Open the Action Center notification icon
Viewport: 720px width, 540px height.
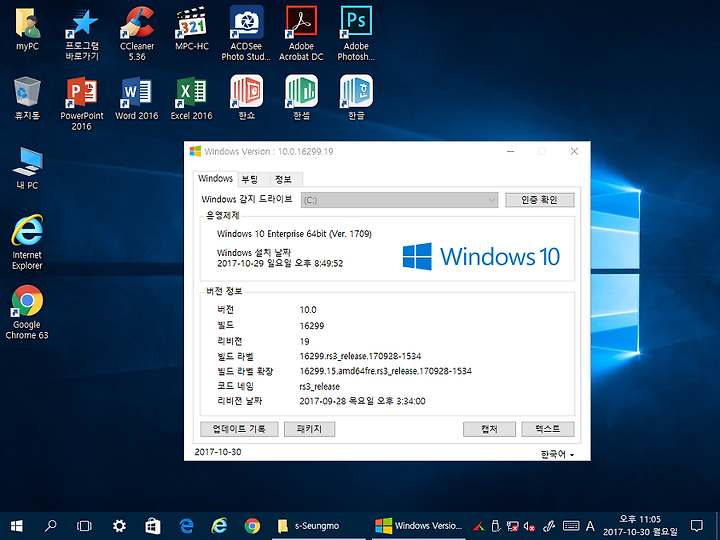coord(697,526)
